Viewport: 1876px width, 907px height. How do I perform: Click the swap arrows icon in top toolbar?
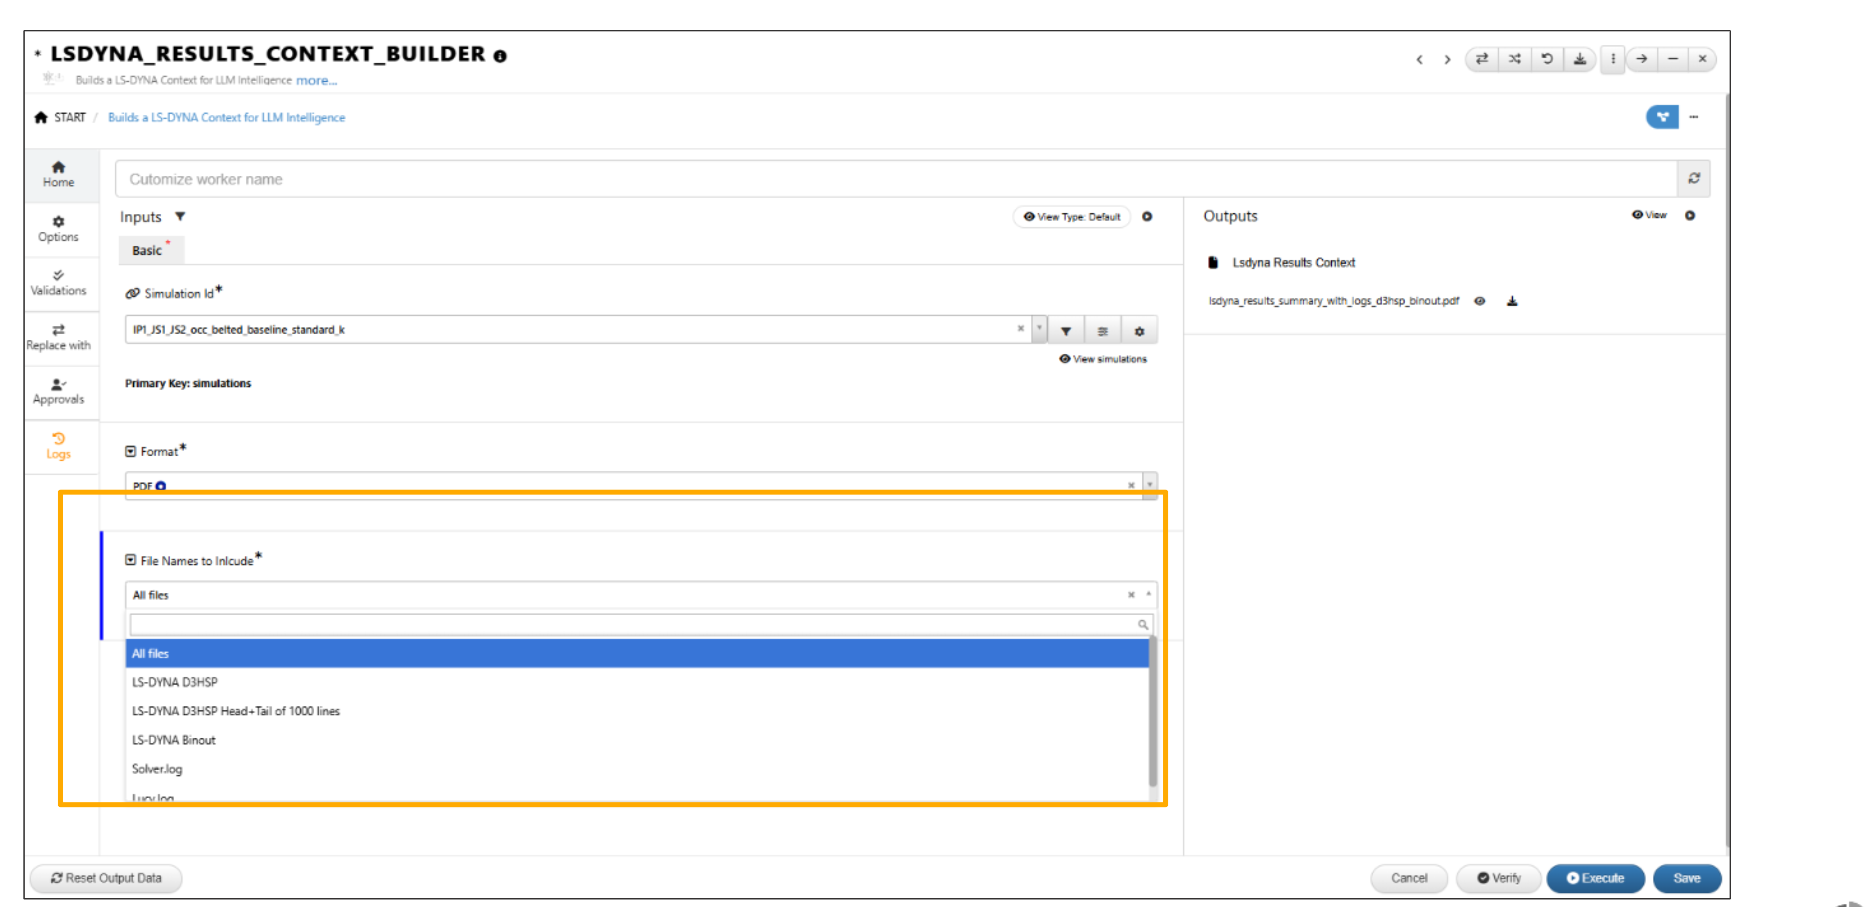pos(1482,59)
